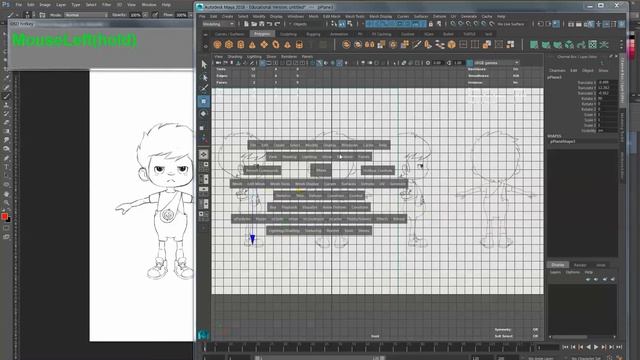Click Photoshop red foreground color swatch

click(x=4, y=216)
